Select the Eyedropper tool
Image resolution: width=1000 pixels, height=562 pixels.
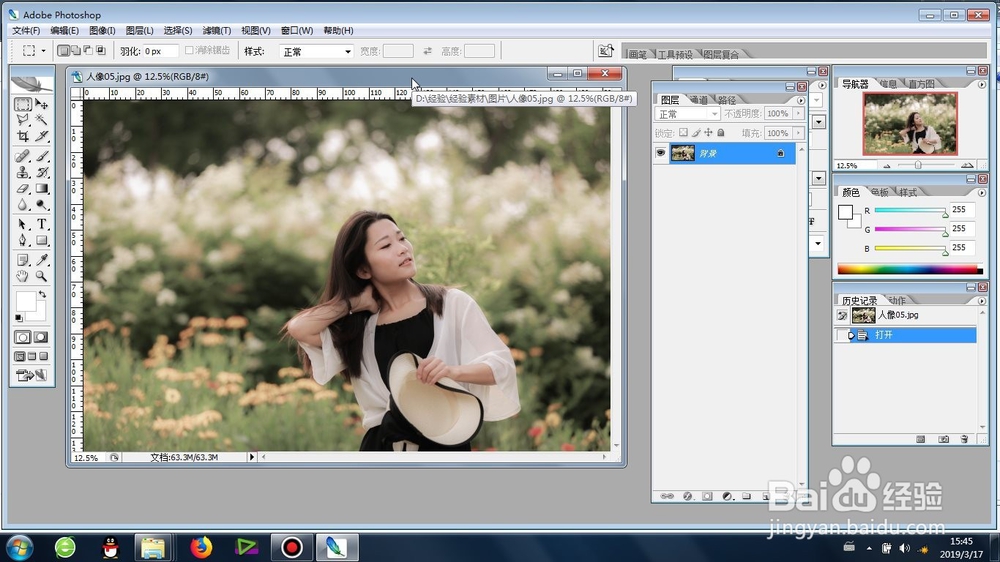coord(41,260)
